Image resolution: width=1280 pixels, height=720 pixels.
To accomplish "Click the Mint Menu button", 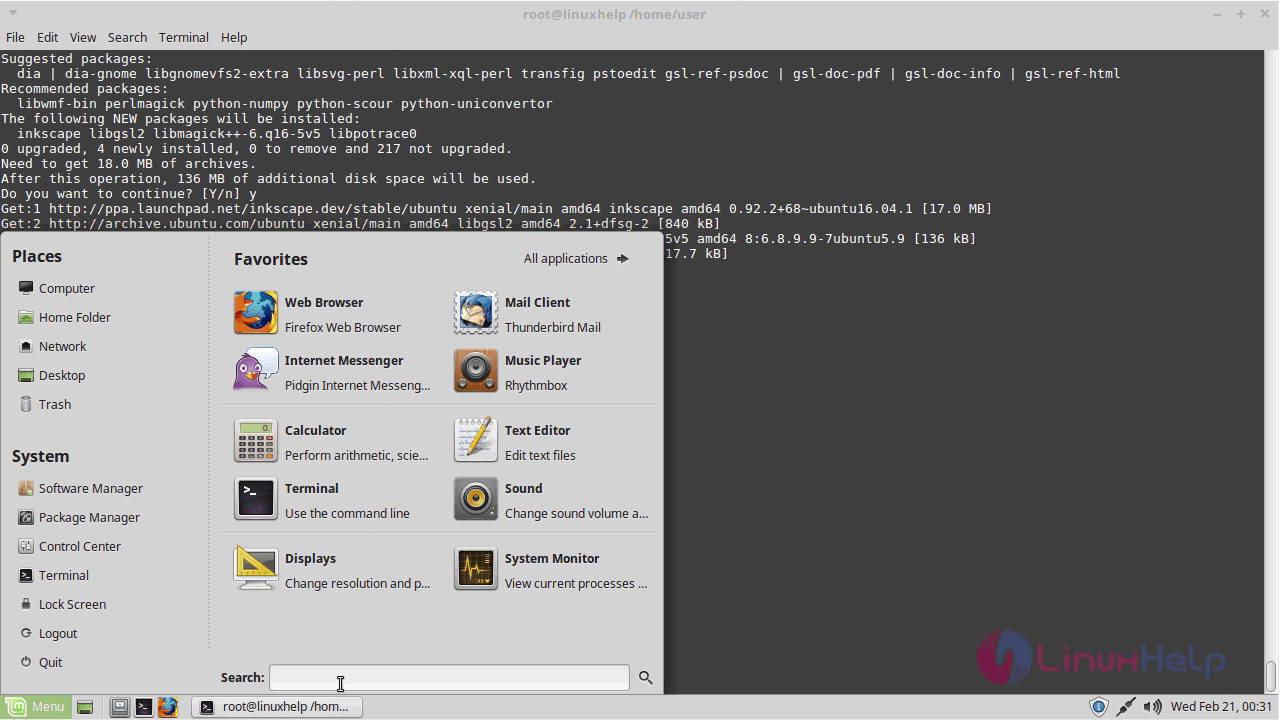I will 36,707.
